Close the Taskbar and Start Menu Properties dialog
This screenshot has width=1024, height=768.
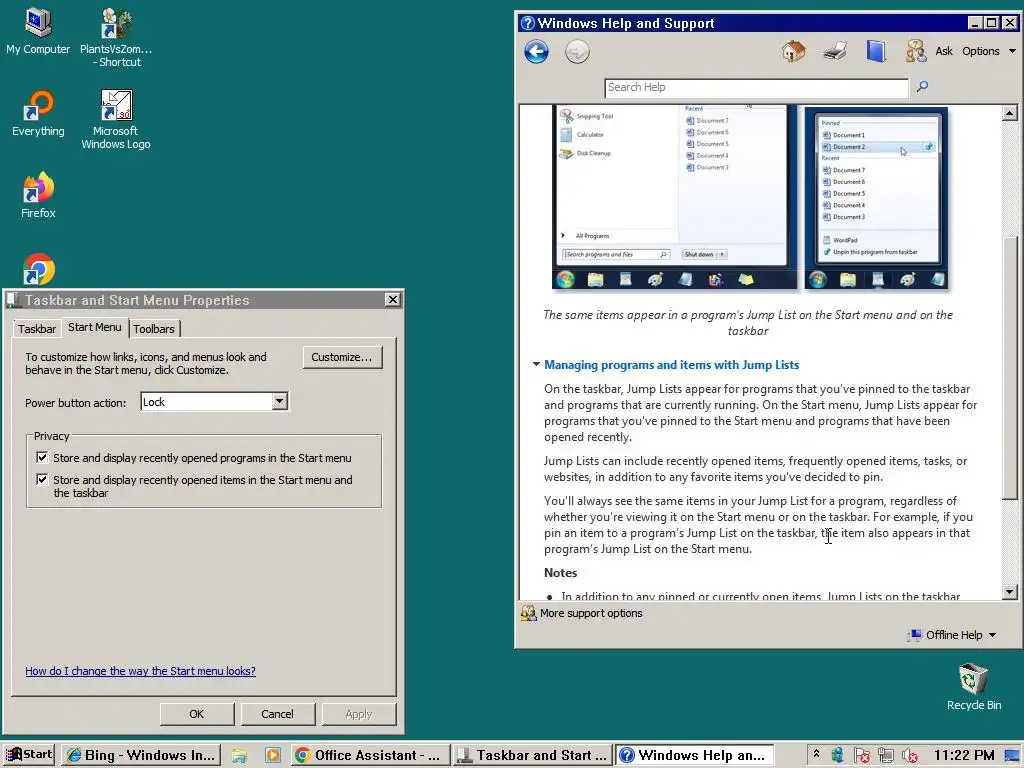[392, 299]
